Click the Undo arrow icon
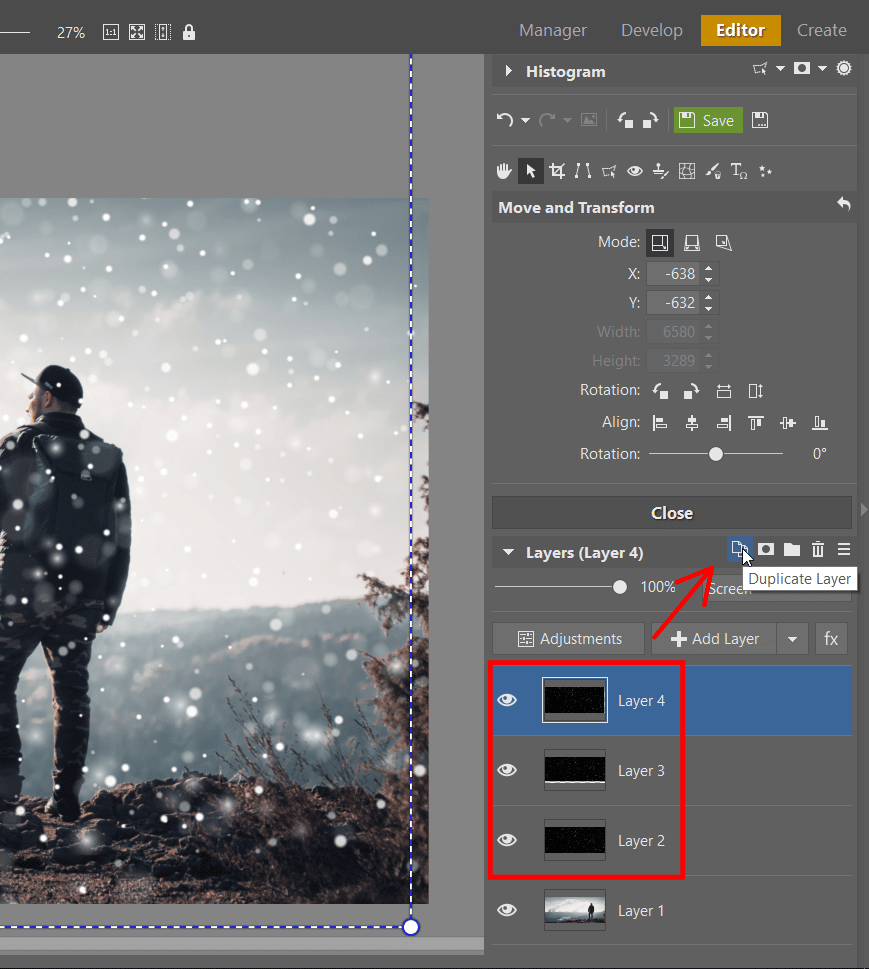This screenshot has height=969, width=869. pyautogui.click(x=504, y=120)
